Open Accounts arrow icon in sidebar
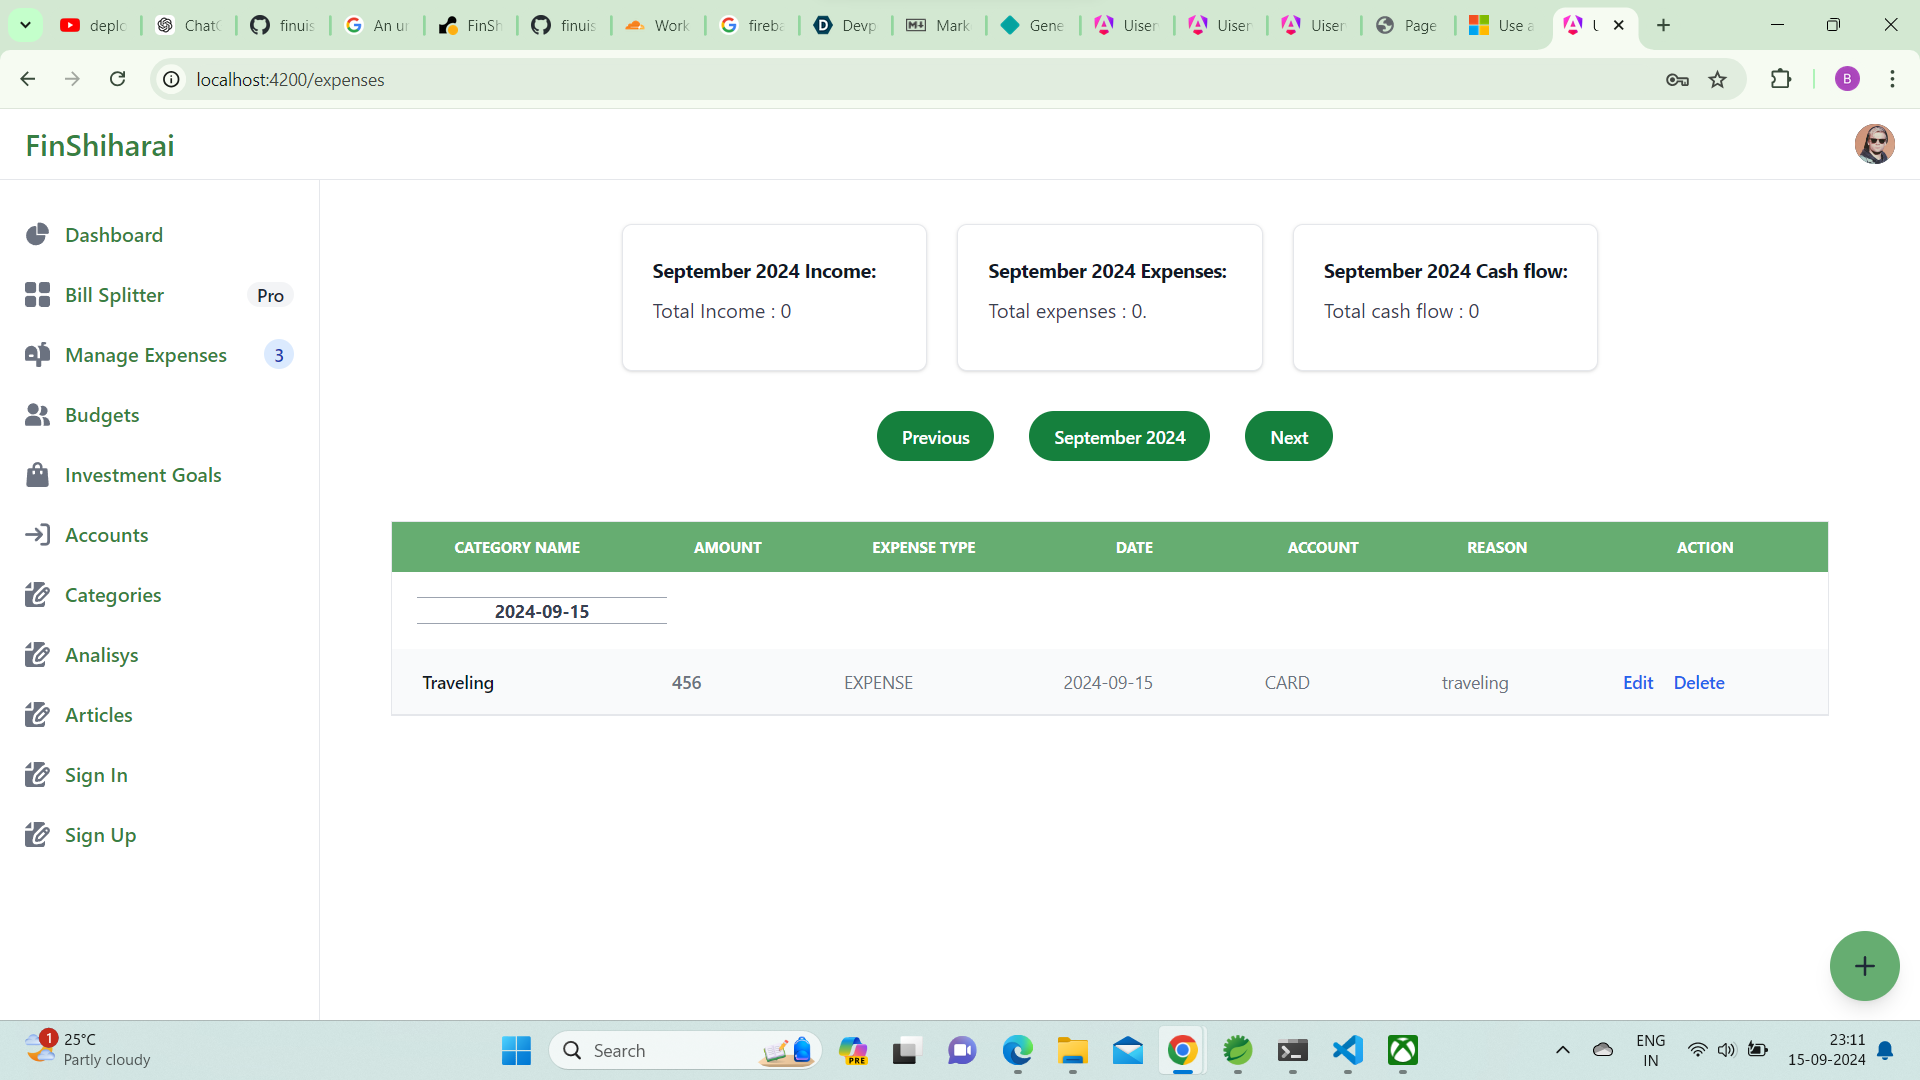Image resolution: width=1920 pixels, height=1080 pixels. [37, 535]
